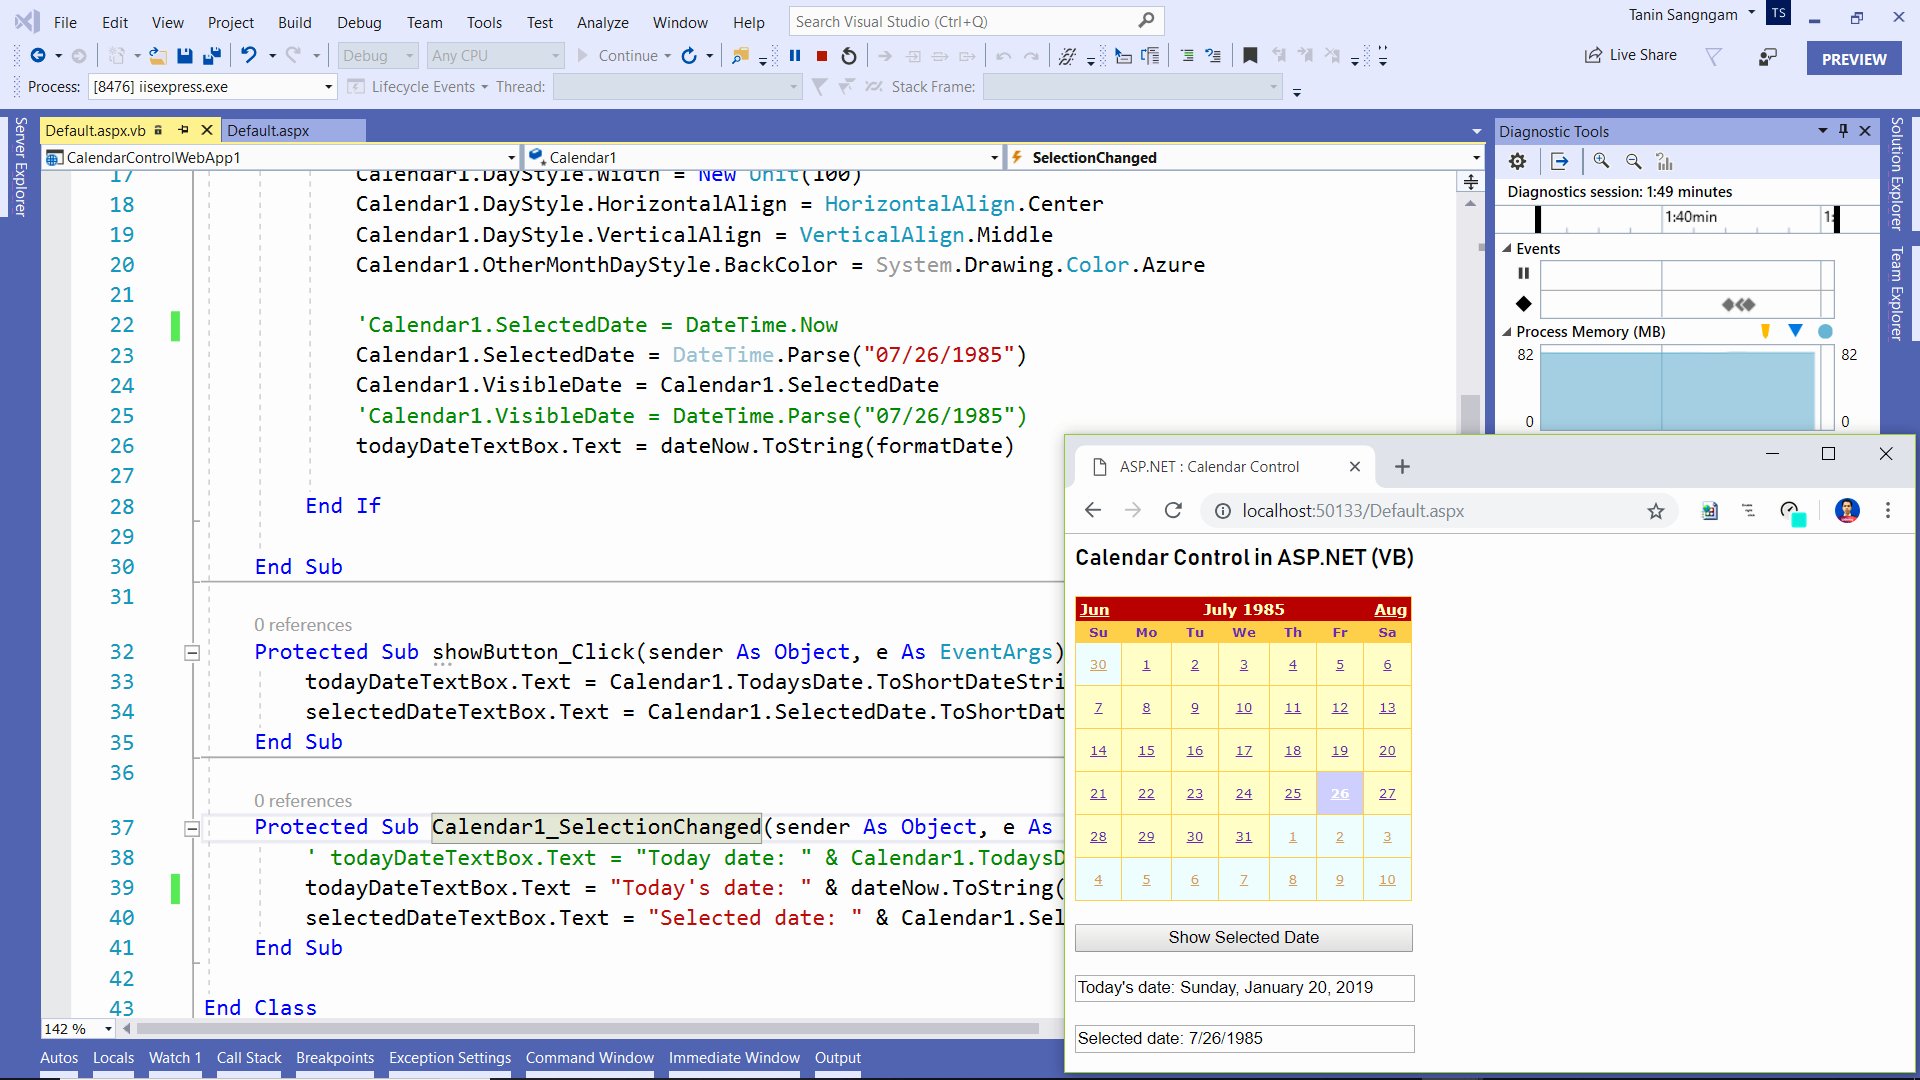1920x1080 pixels.
Task: Pause execution using Break All
Action: (x=795, y=56)
